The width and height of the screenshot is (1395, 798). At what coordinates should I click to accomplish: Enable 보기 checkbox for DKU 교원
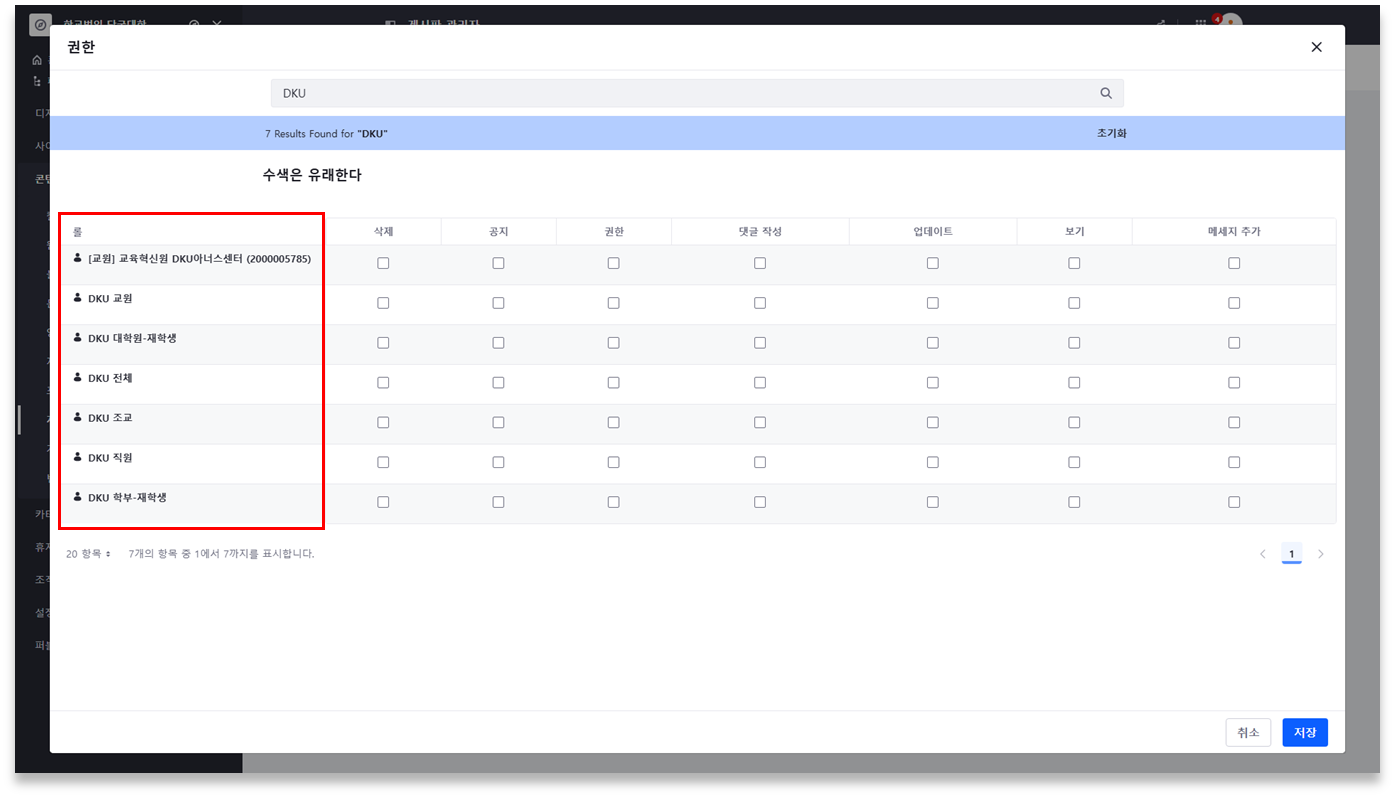point(1074,303)
